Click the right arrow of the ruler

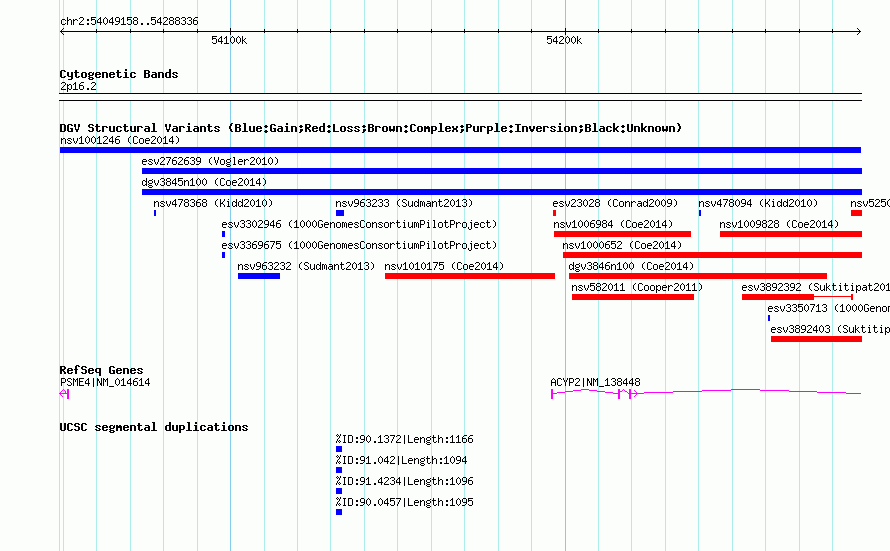tap(858, 32)
